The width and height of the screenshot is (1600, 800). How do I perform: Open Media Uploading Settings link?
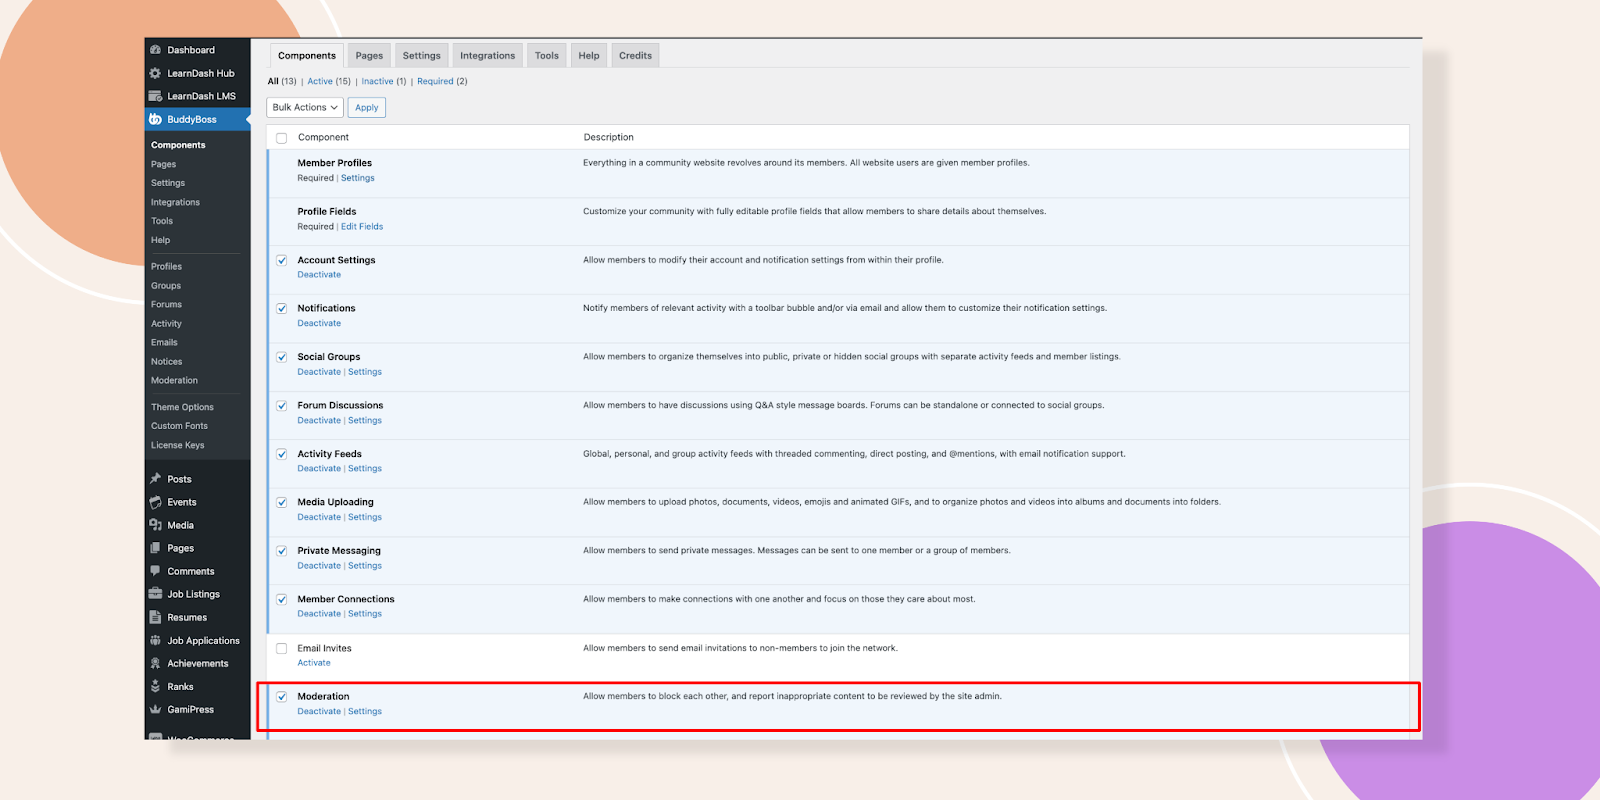(x=365, y=518)
